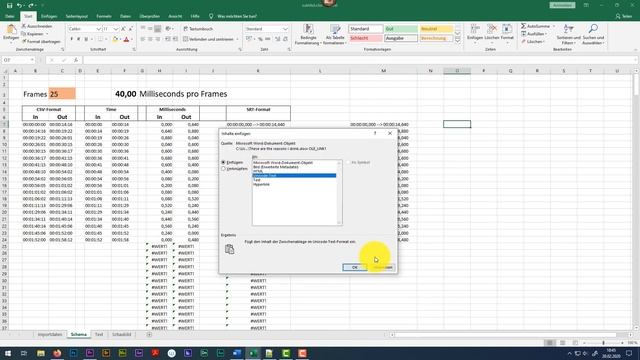Click the zoom slider in the status bar
Screen dimensions: 640x360
pos(603,343)
